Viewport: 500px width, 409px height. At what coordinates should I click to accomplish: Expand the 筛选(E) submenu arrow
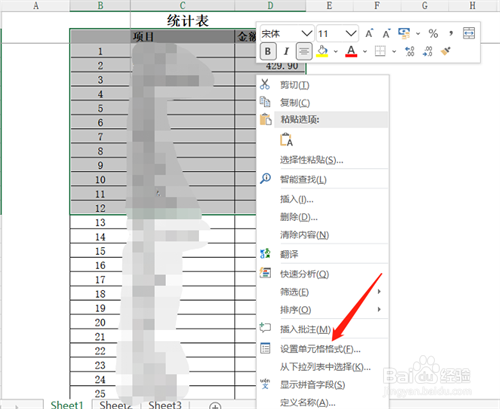click(x=379, y=291)
